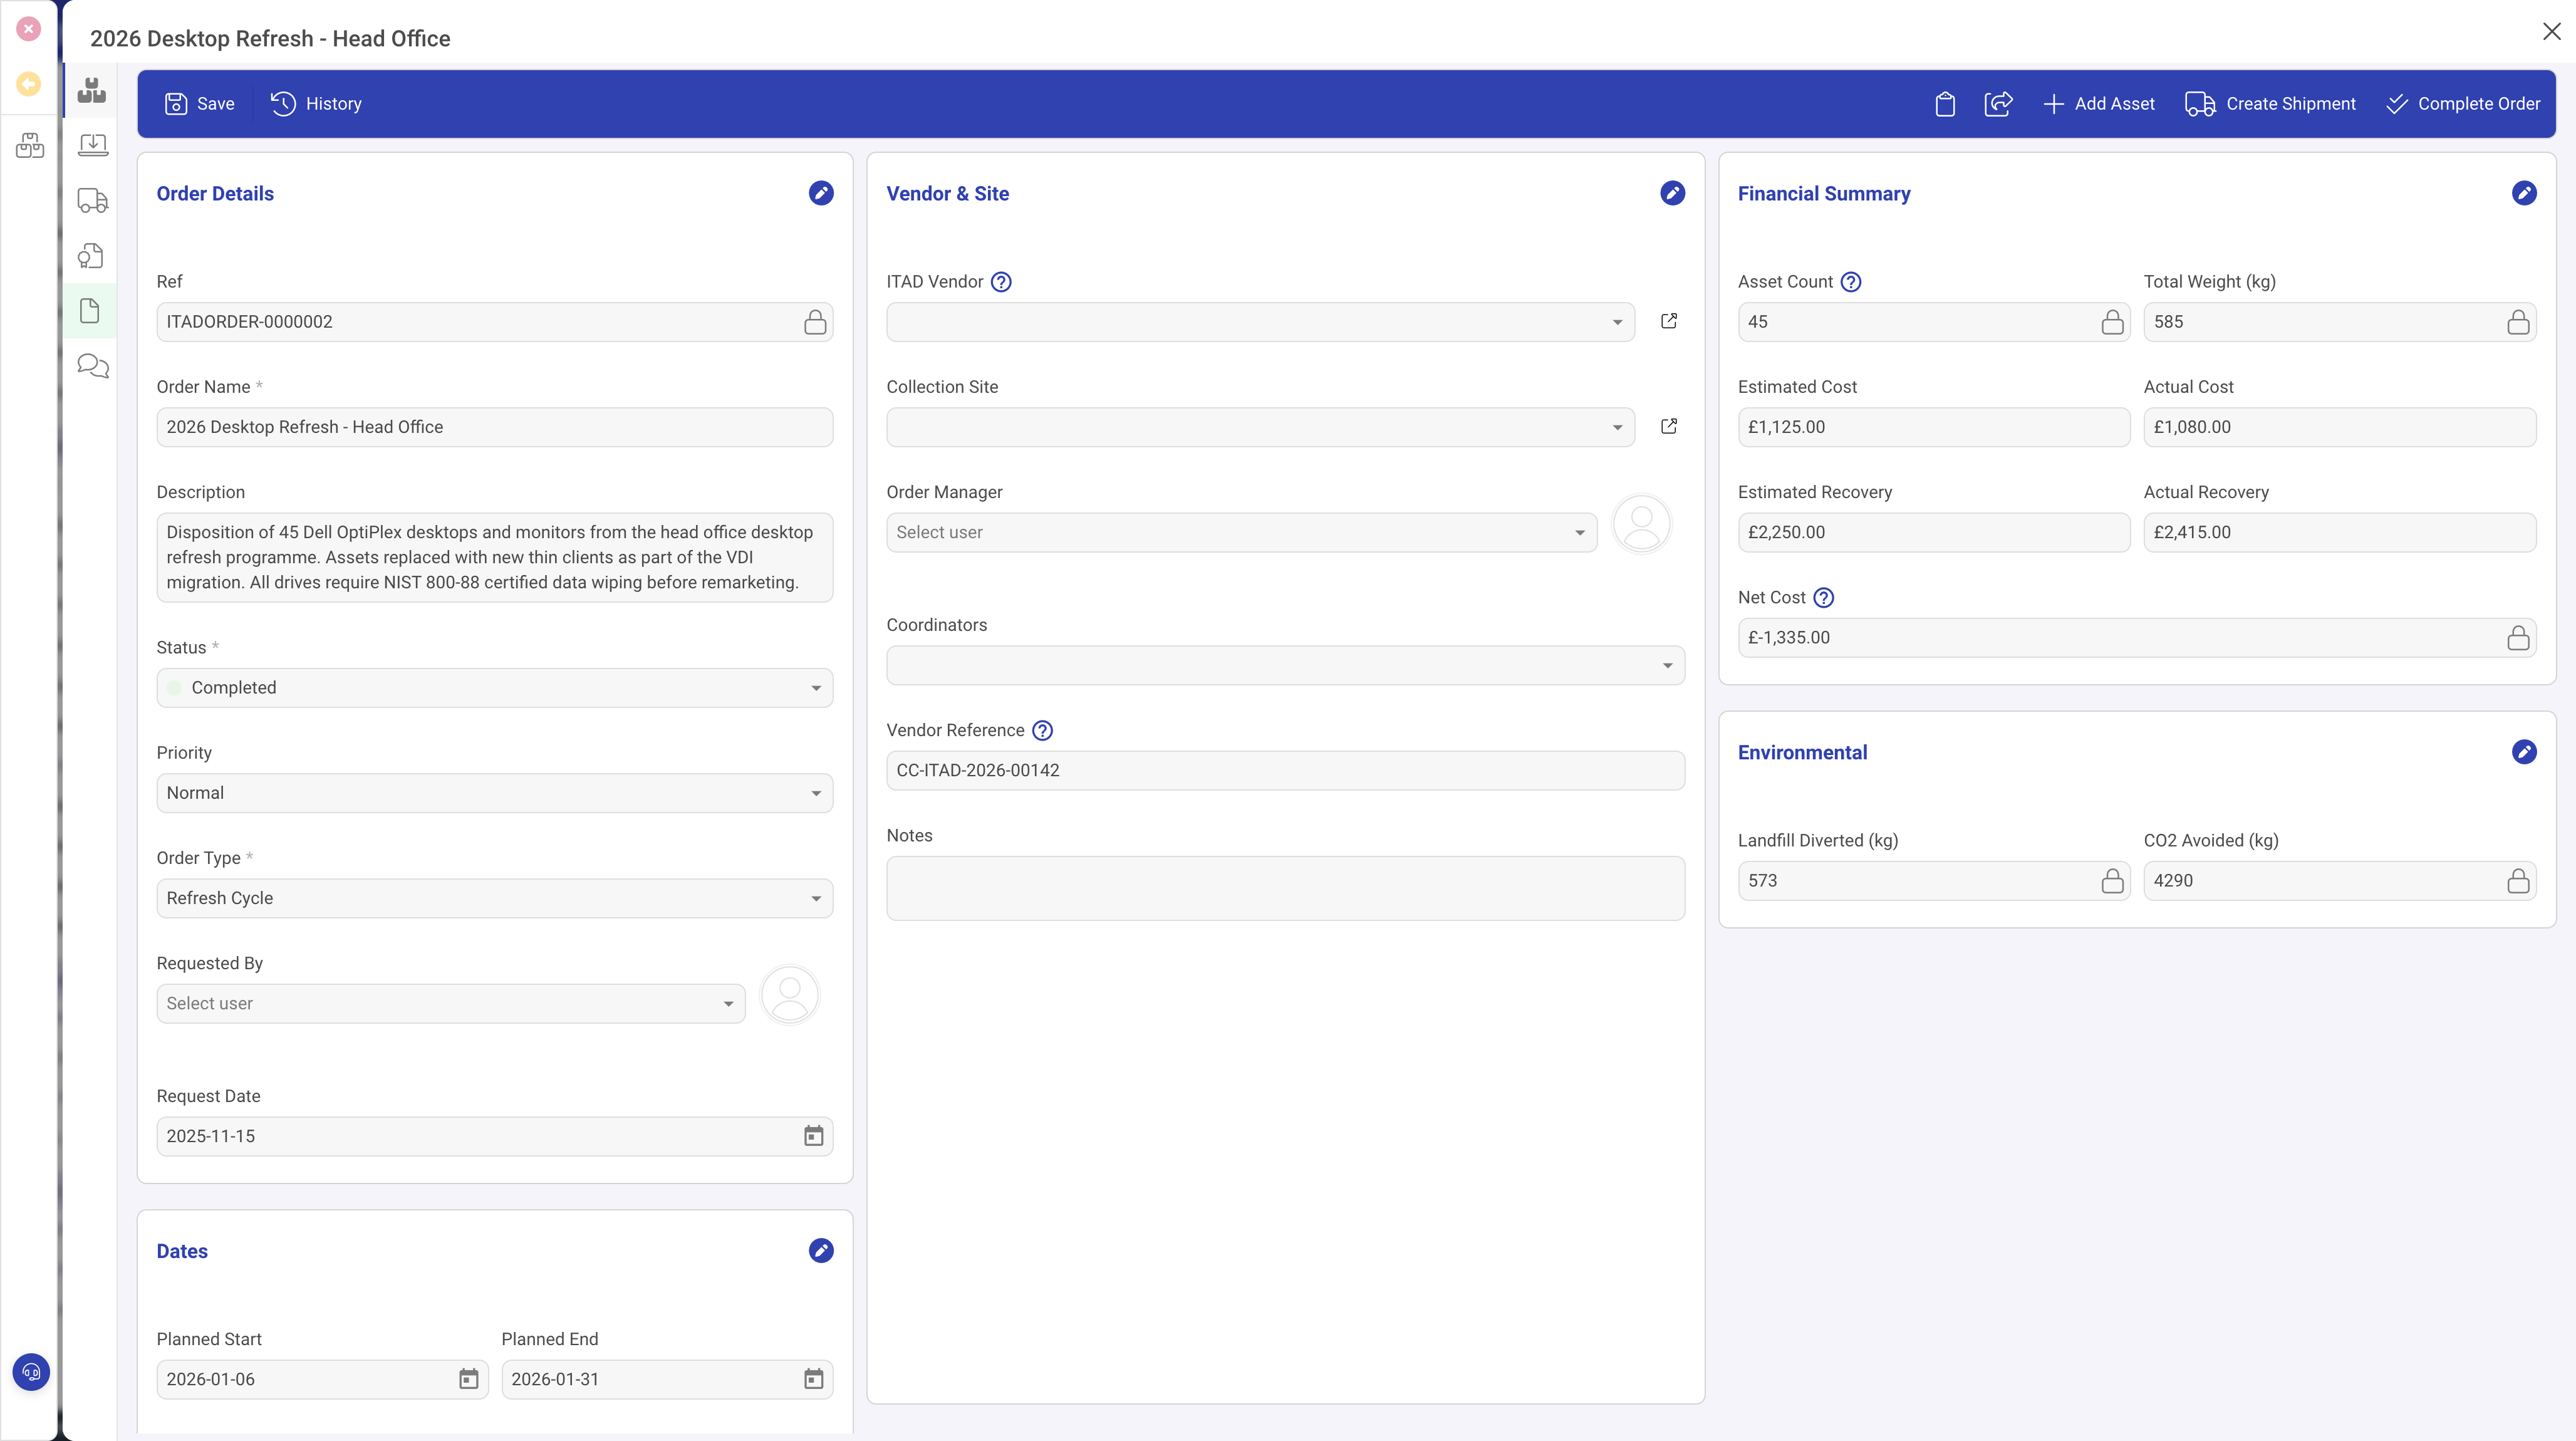Click the share icon in the toolbar
2576x1441 pixels.
[1998, 103]
